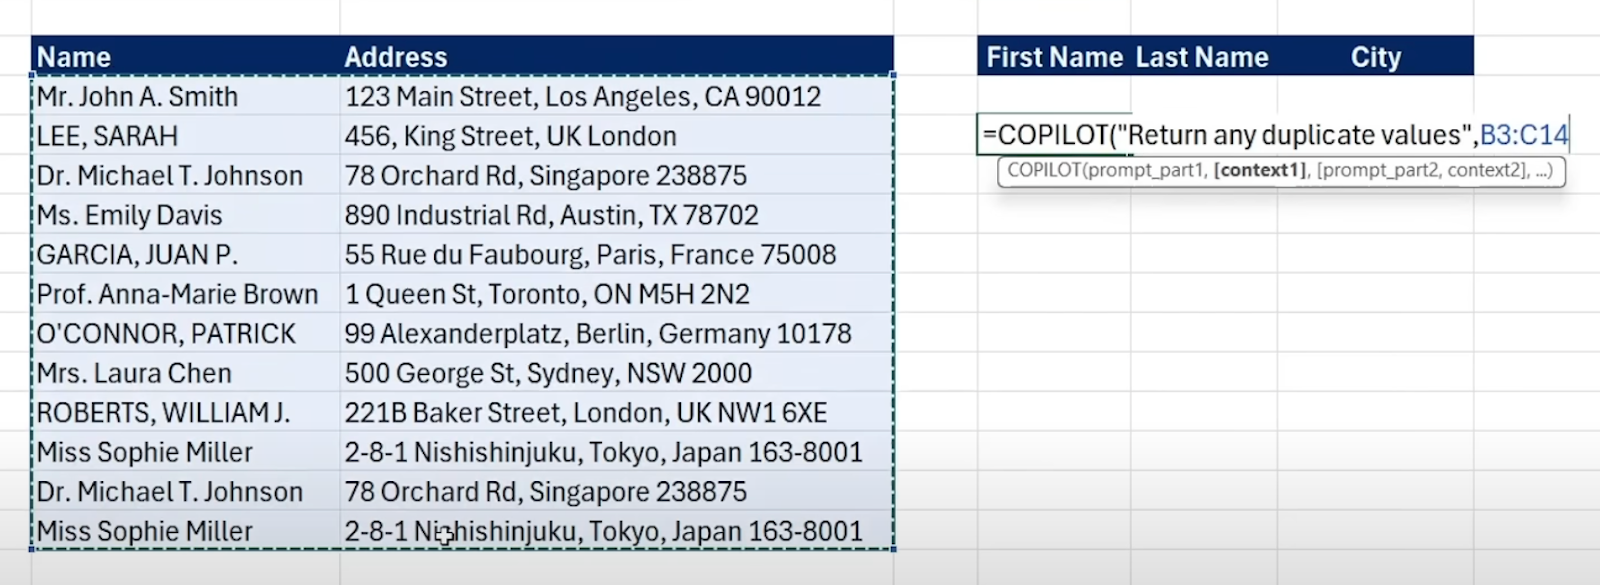The image size is (1600, 585).
Task: Select address 456, King Street, UK London
Action: click(617, 136)
